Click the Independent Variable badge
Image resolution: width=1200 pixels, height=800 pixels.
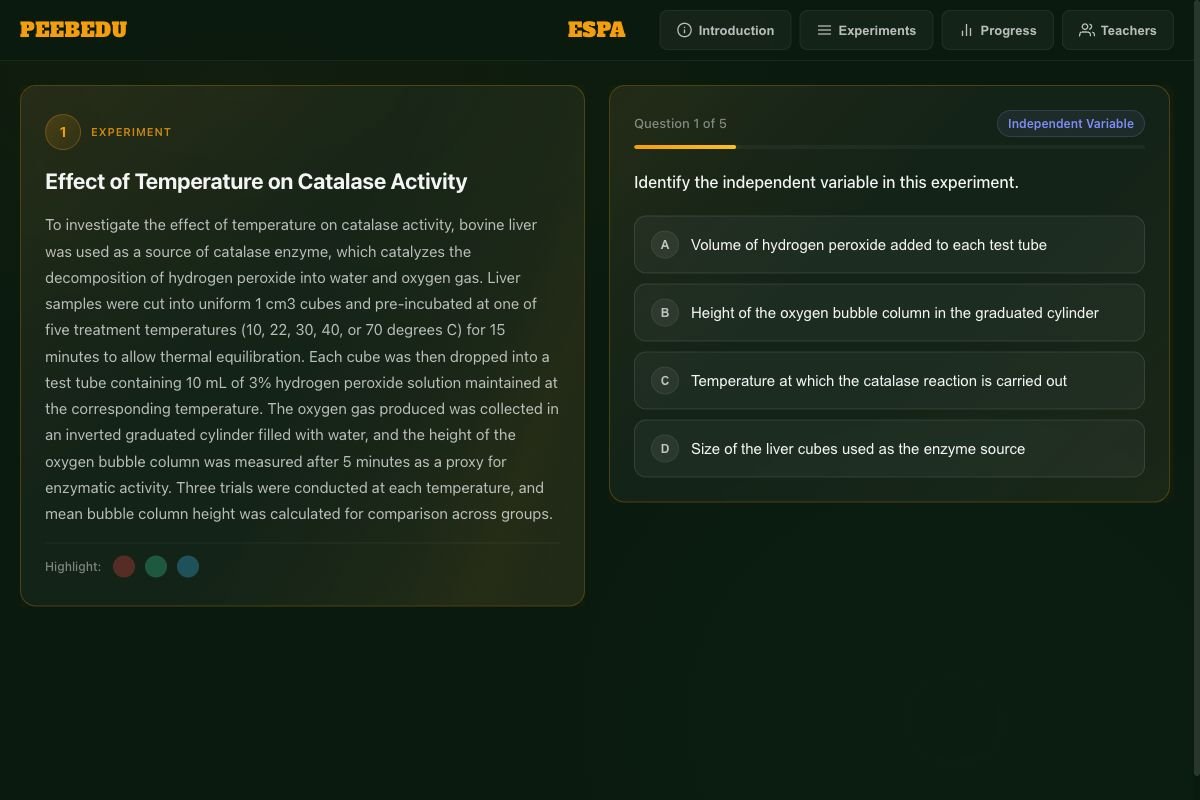coord(1070,123)
